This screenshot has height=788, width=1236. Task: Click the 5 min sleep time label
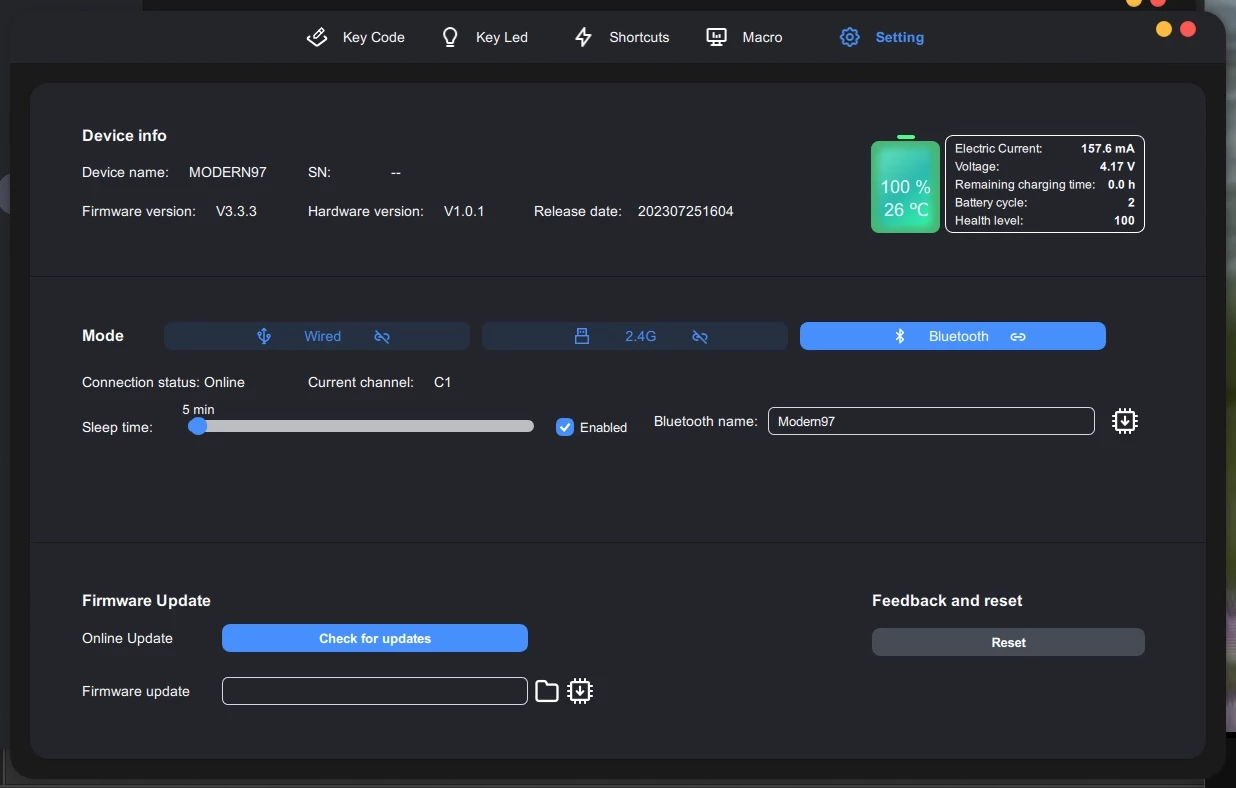pos(198,409)
